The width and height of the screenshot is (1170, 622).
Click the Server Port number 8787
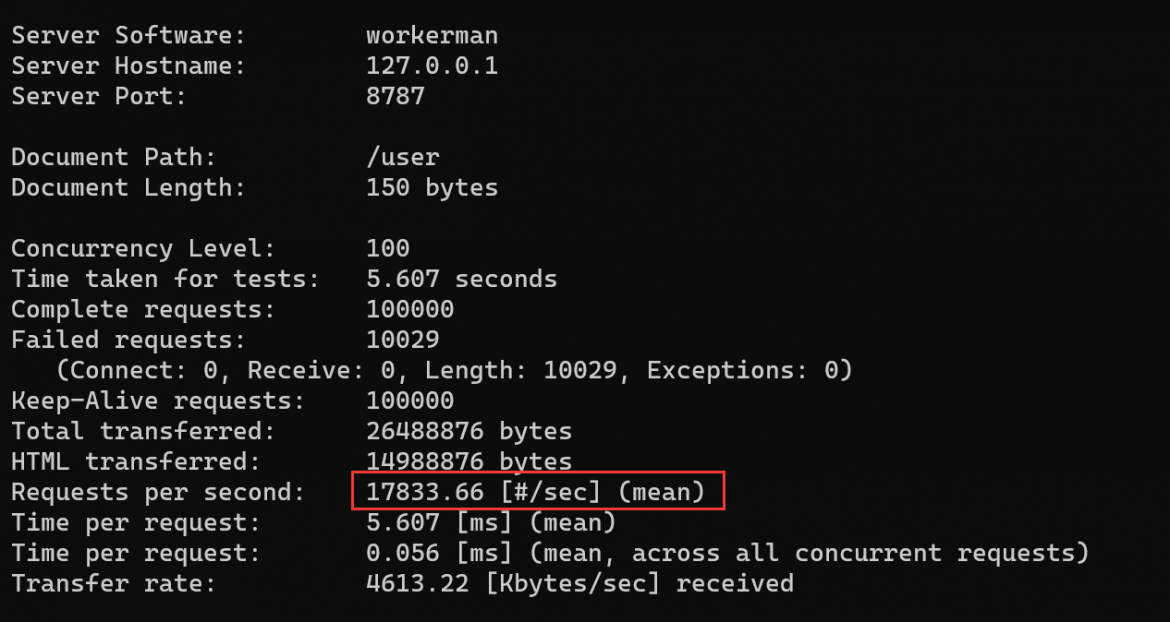point(395,96)
